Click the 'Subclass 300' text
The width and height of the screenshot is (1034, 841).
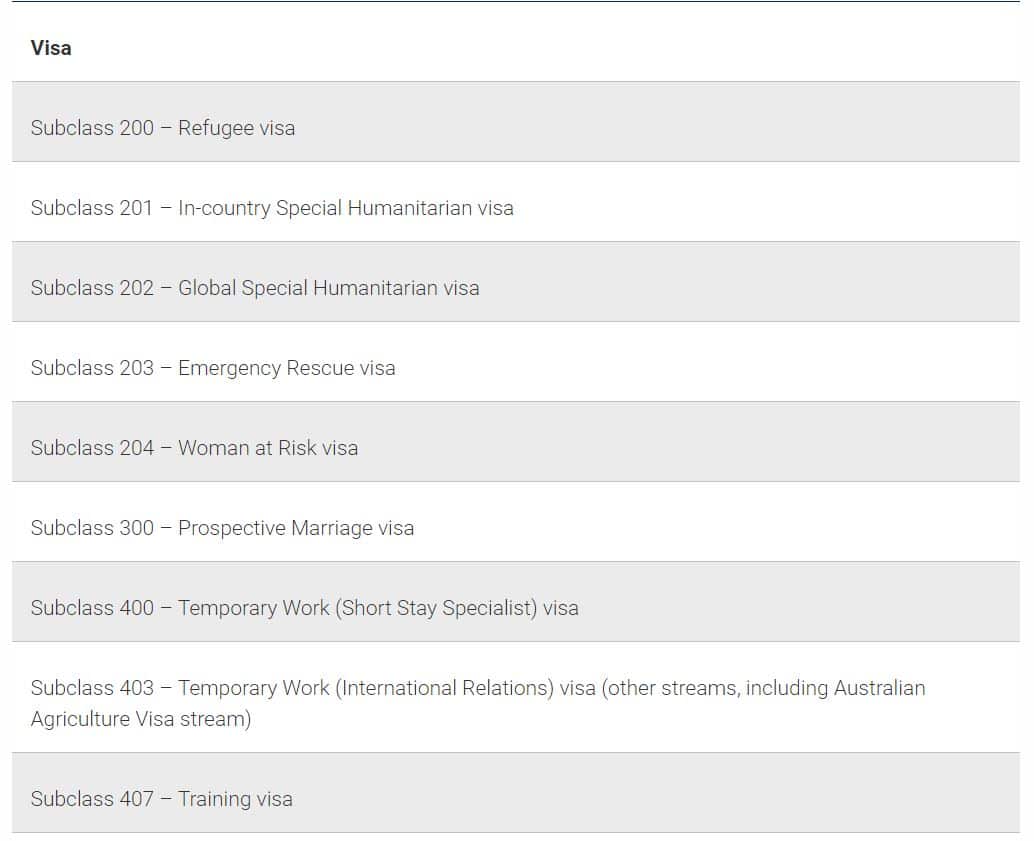point(92,528)
